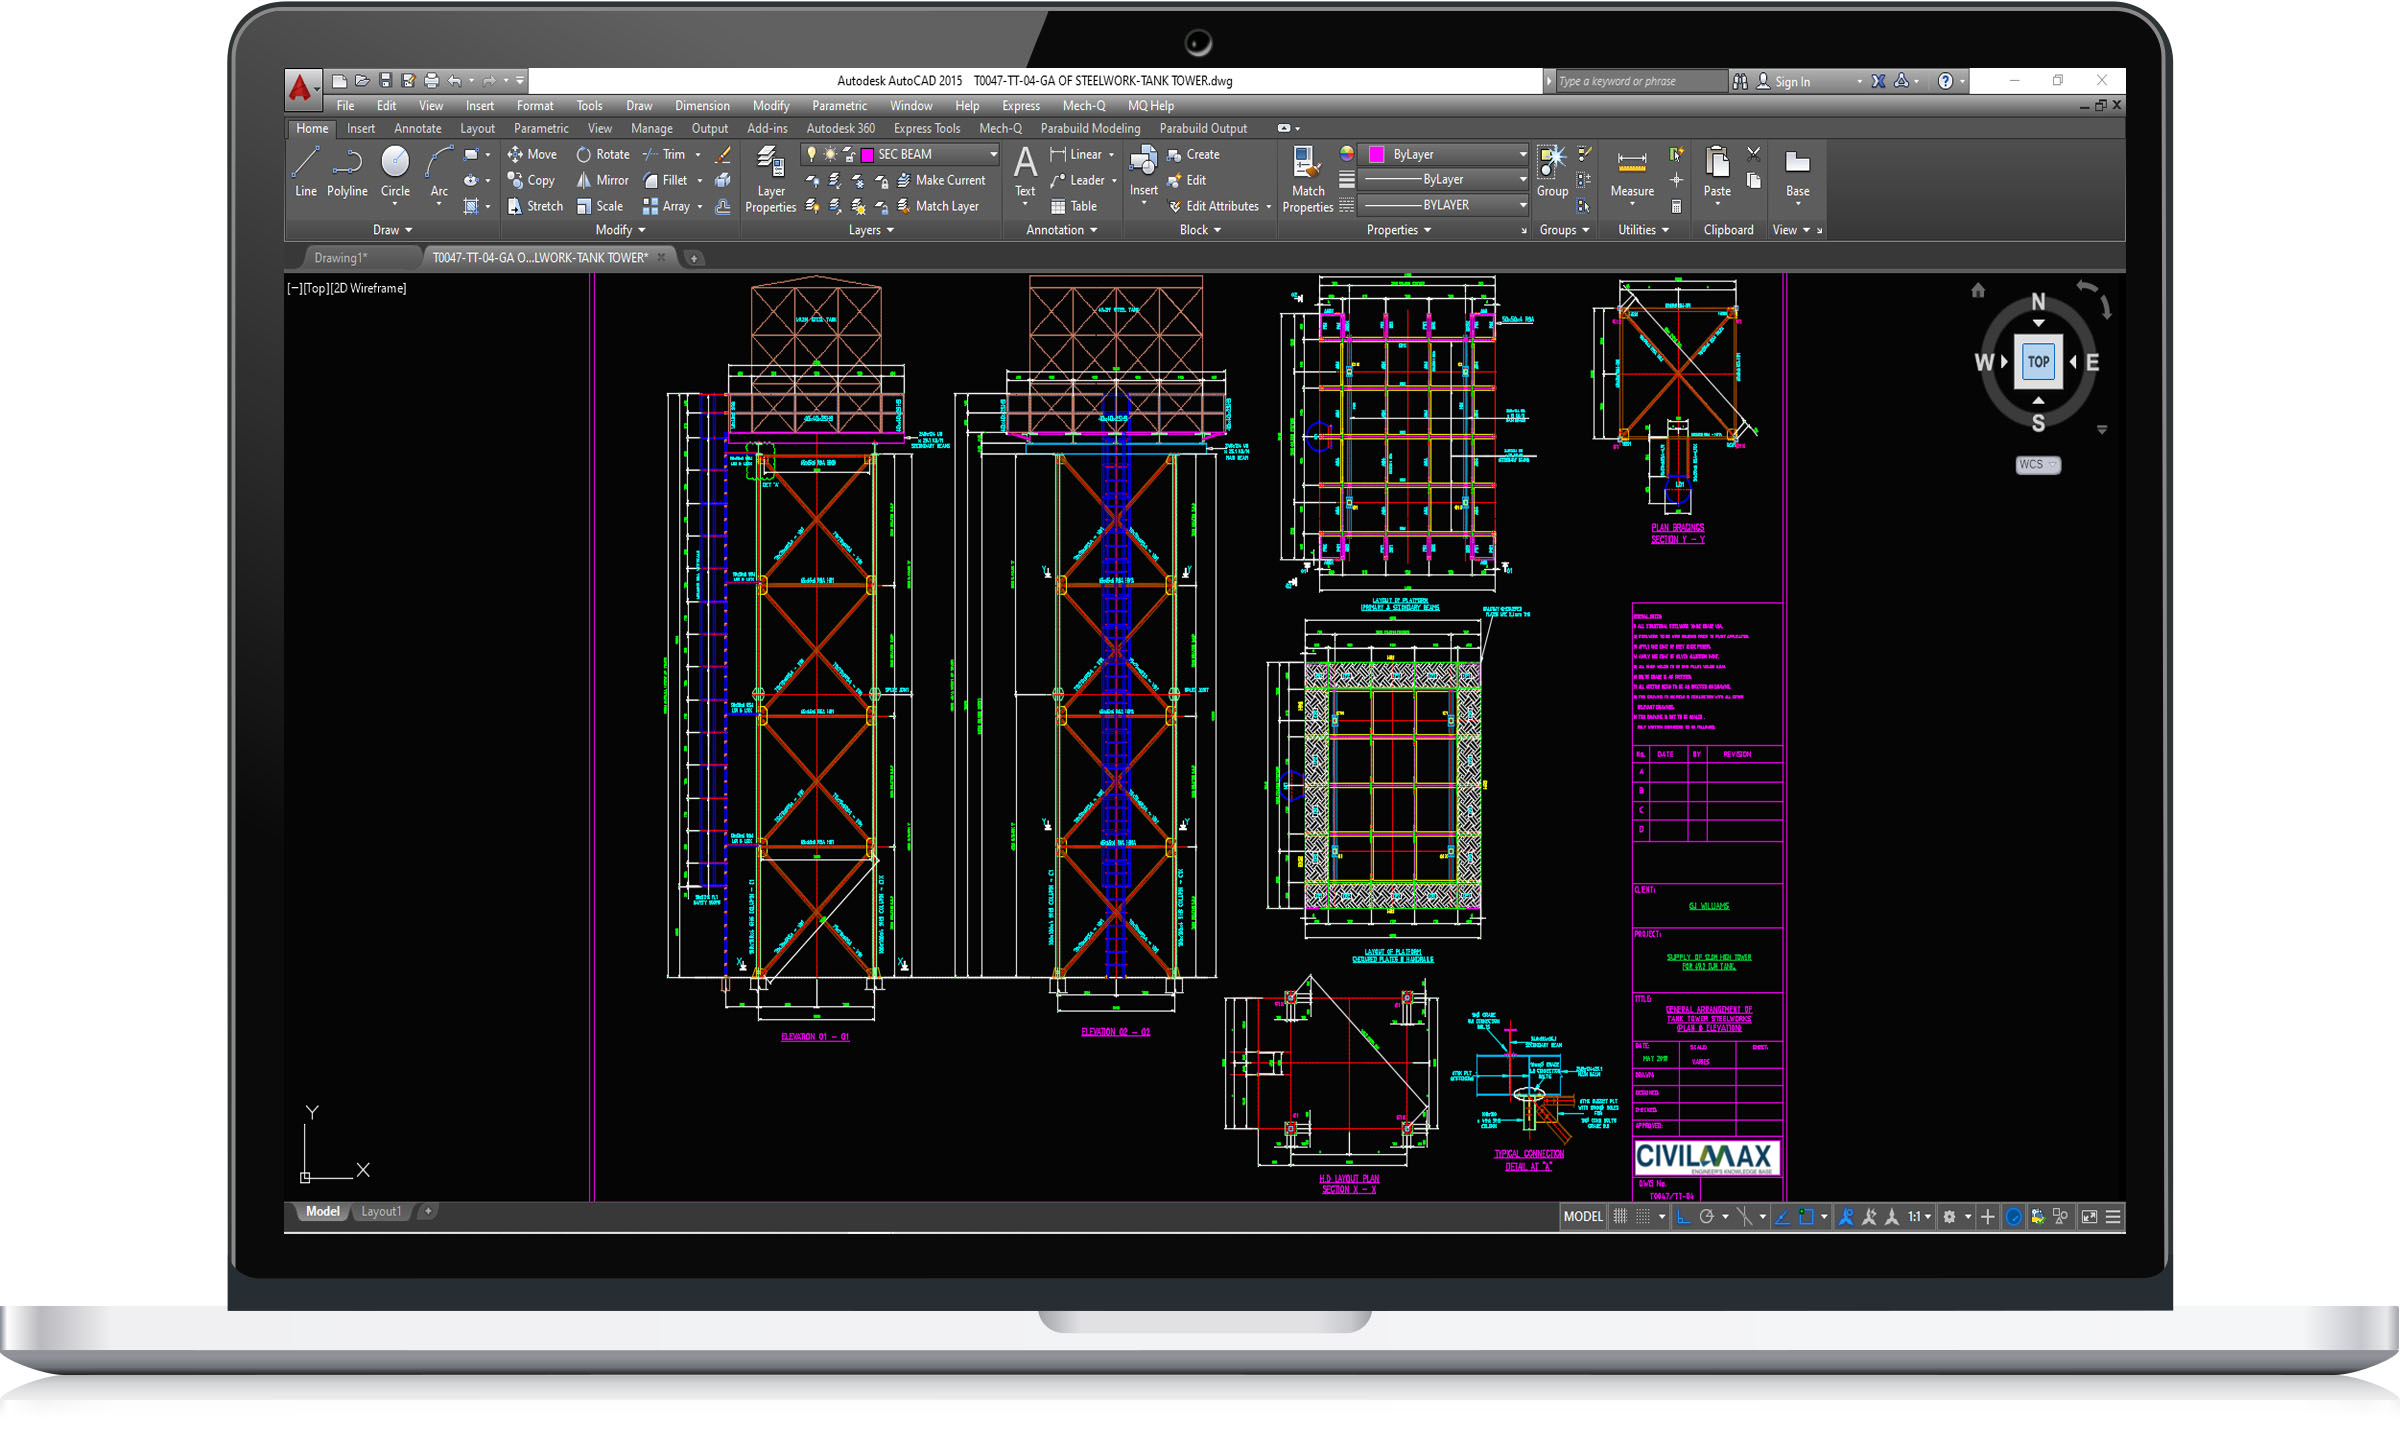Viewport: 2400px width, 1444px height.
Task: Toggle object snap in status bar
Action: [x=1806, y=1217]
